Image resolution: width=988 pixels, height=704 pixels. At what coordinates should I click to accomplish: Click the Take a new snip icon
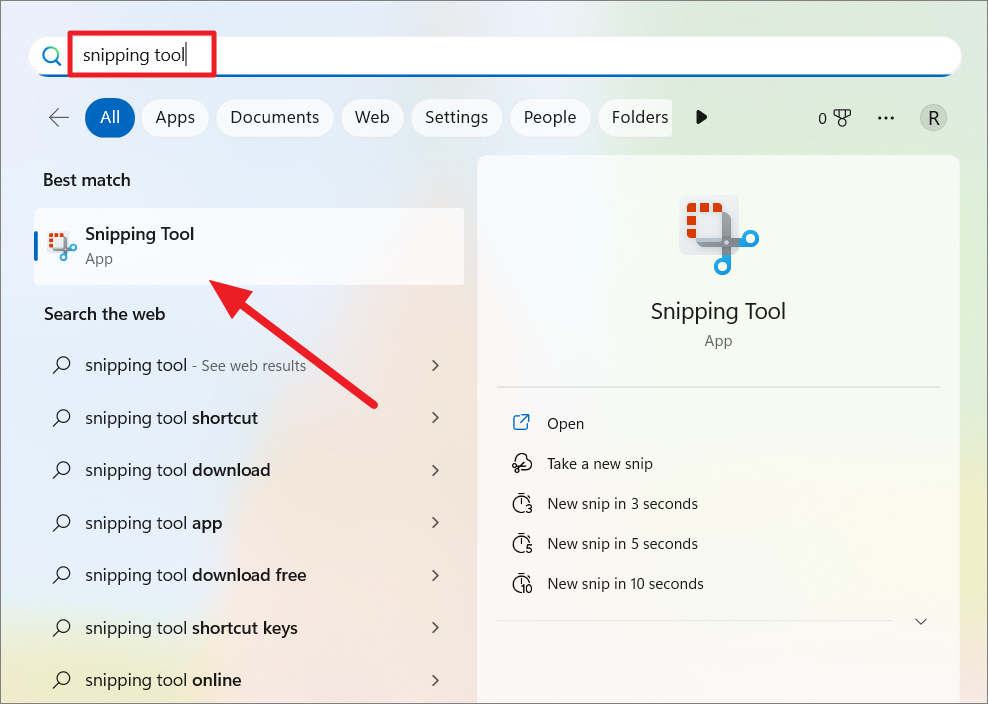click(x=522, y=463)
